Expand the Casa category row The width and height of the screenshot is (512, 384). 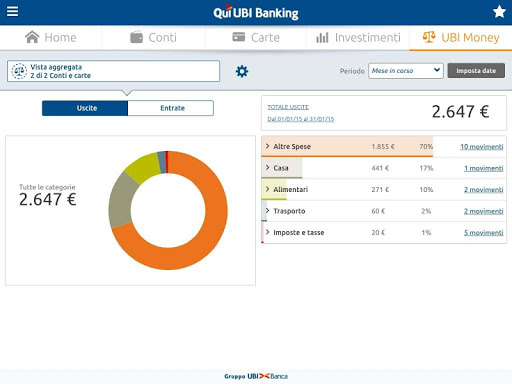point(383,168)
